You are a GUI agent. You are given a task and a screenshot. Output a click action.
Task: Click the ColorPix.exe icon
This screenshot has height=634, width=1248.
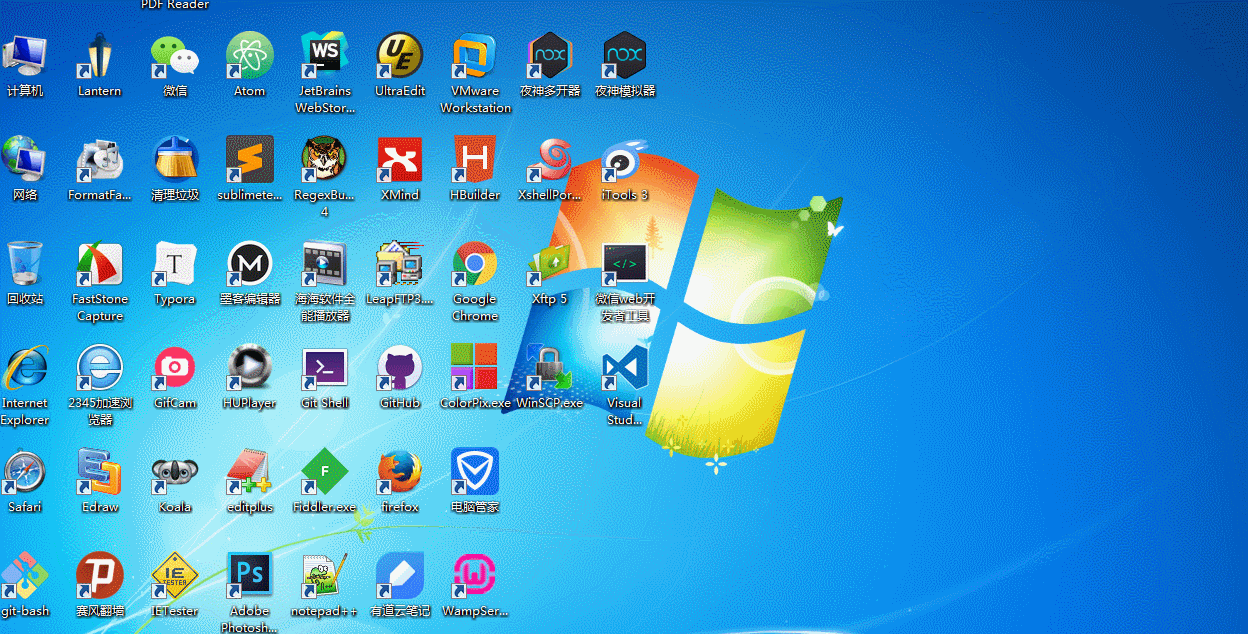[475, 368]
